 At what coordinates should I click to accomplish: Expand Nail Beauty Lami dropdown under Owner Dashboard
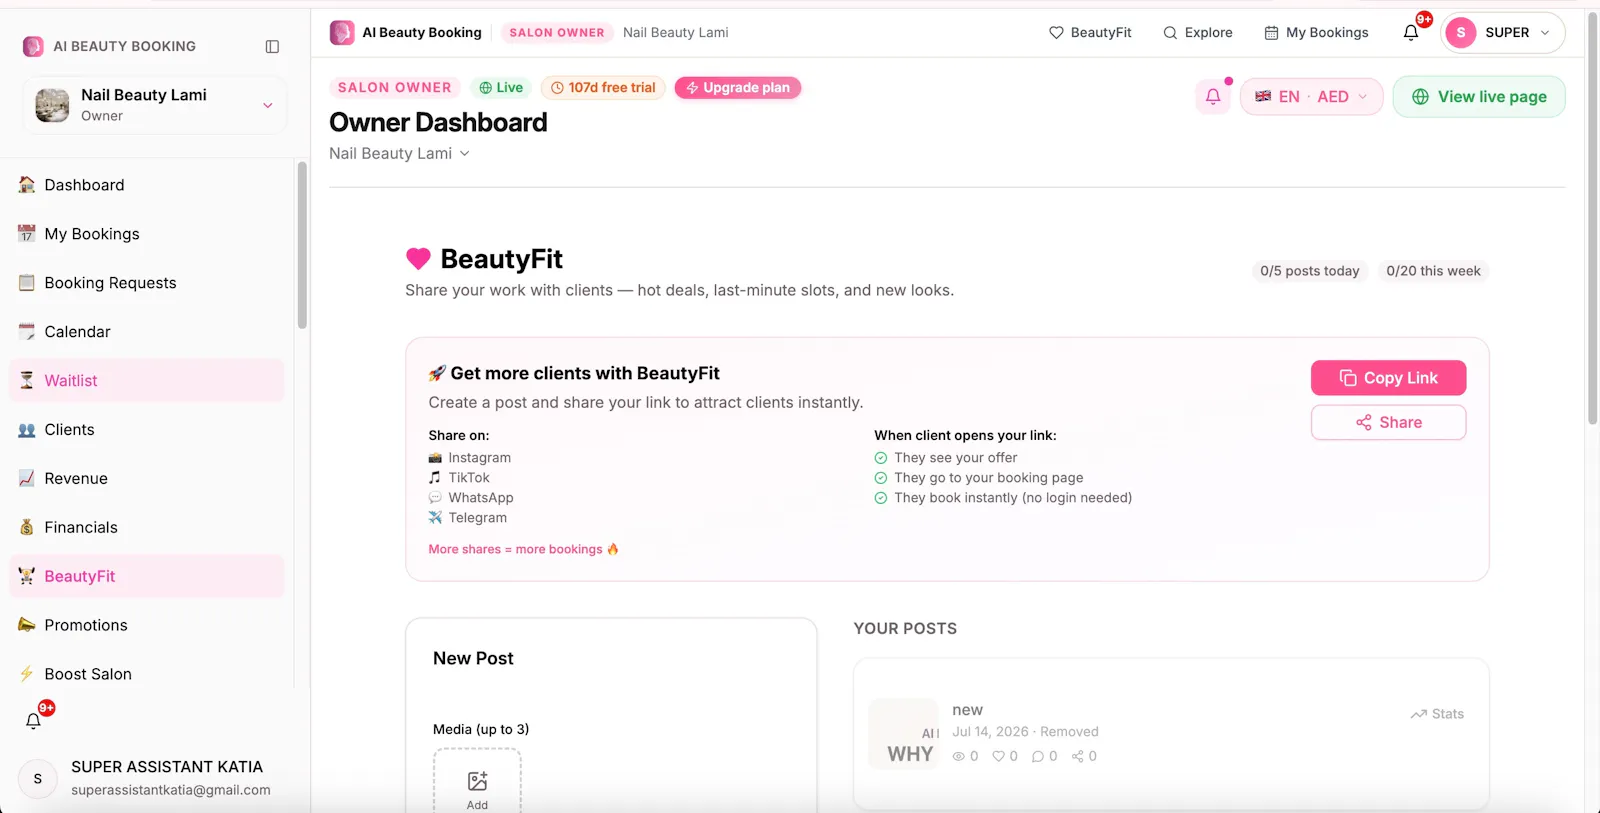click(x=399, y=153)
